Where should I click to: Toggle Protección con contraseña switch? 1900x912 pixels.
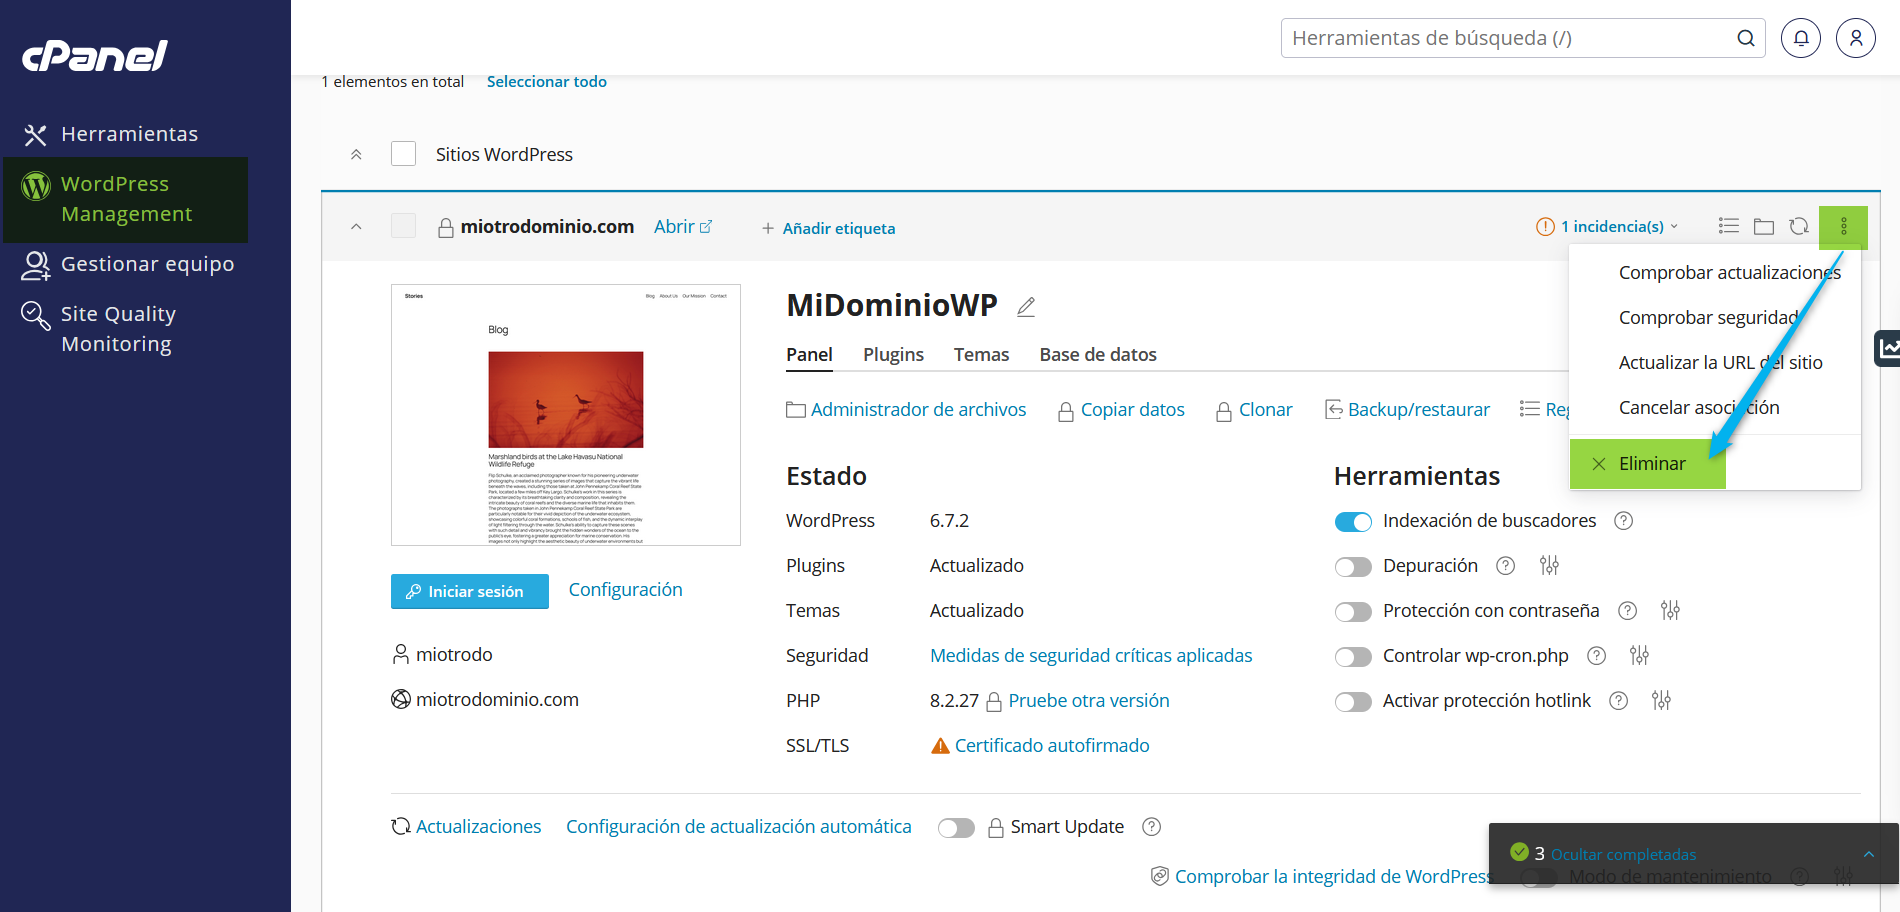click(x=1353, y=612)
